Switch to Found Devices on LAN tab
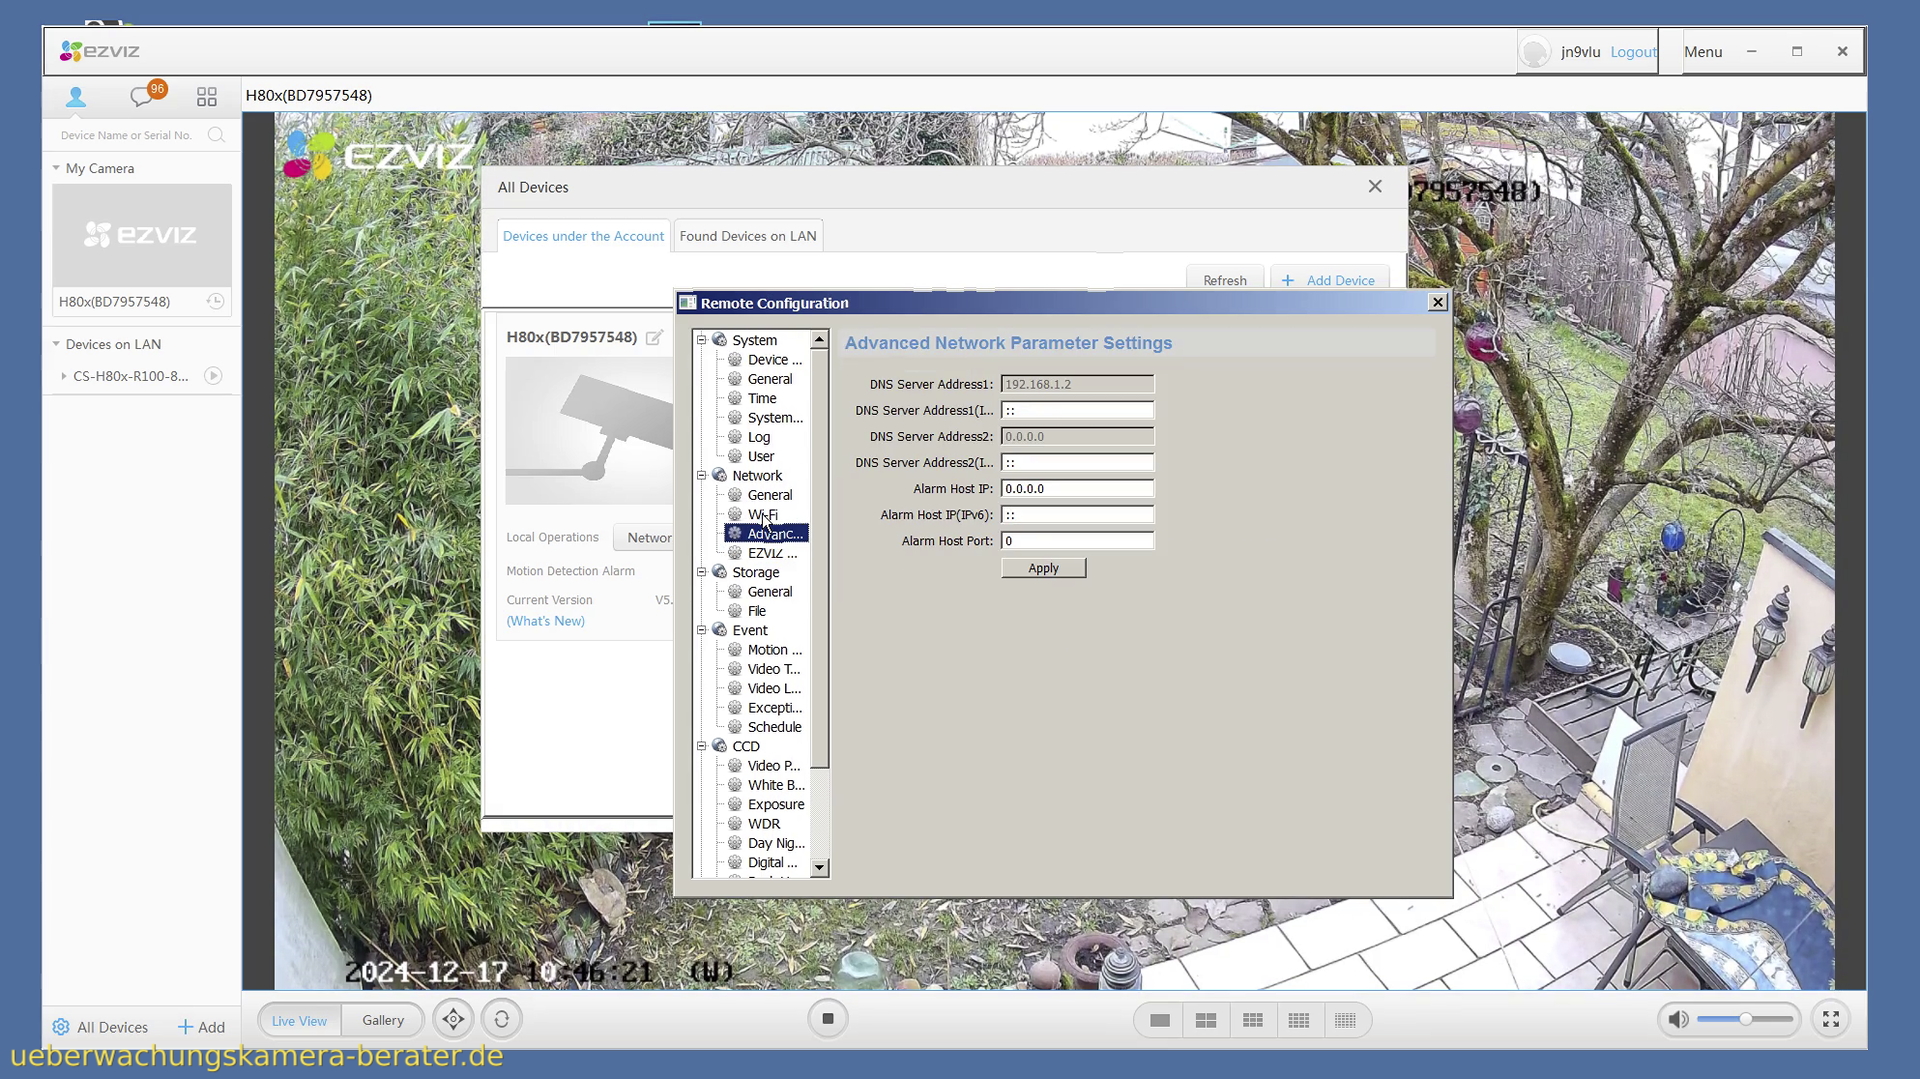 (747, 236)
